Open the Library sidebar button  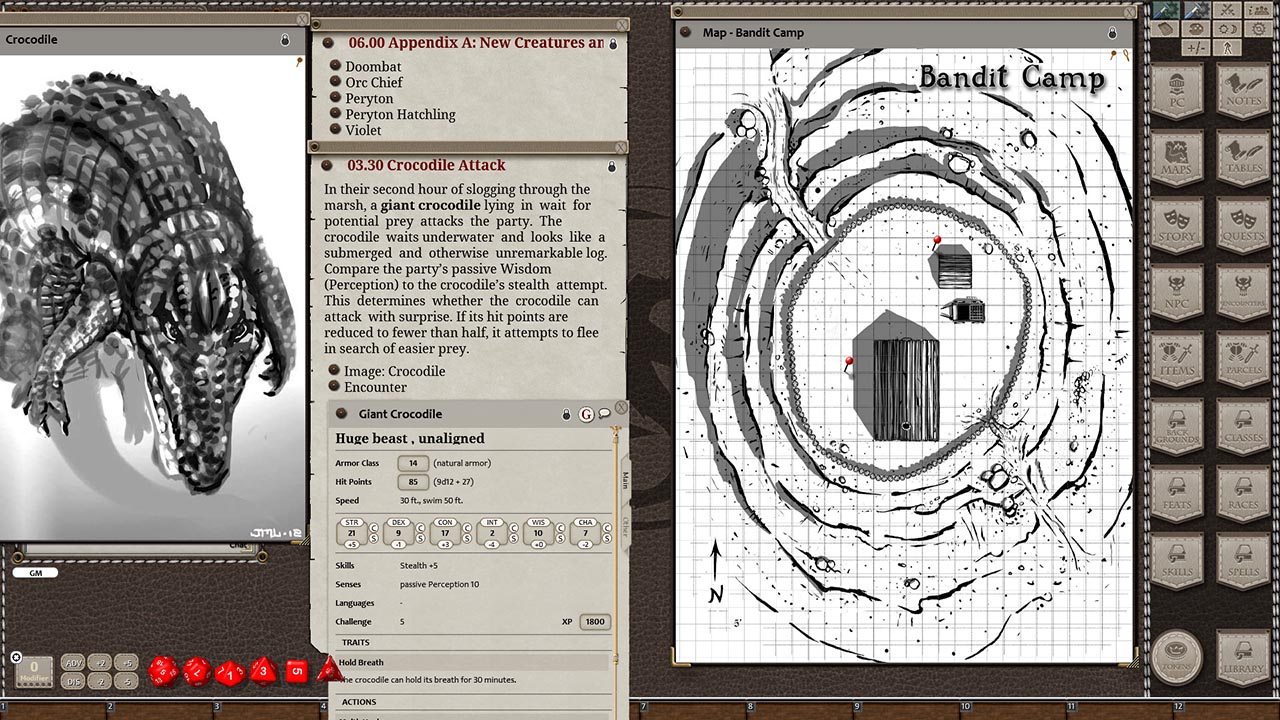point(1243,656)
